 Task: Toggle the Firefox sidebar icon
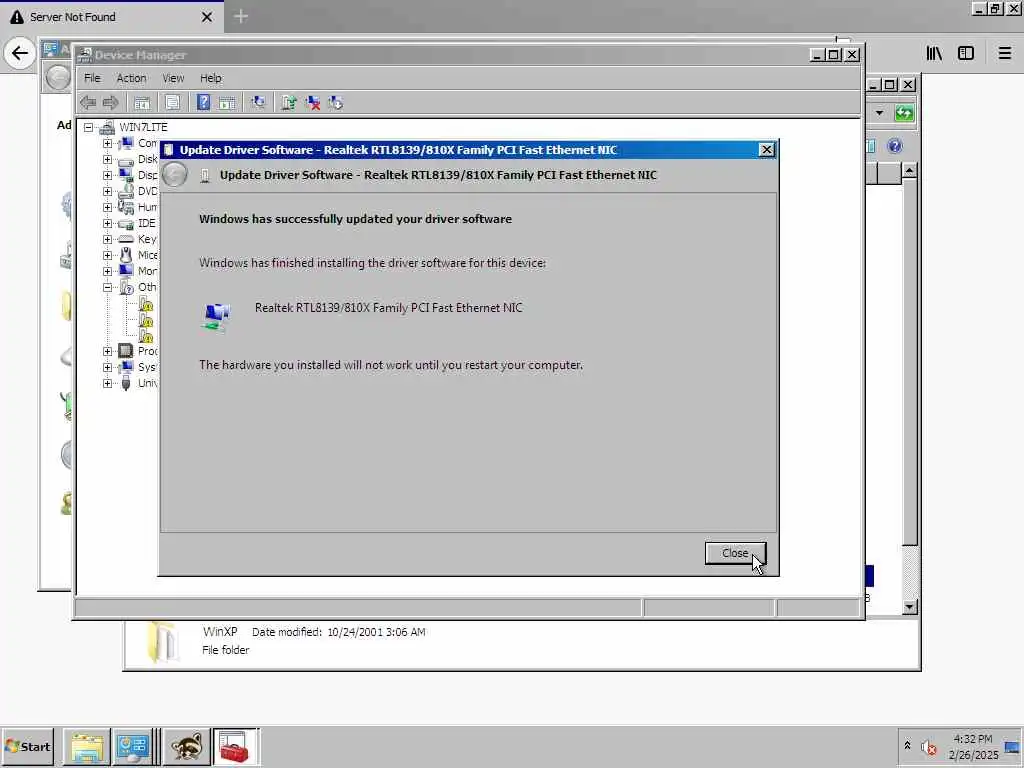point(966,54)
